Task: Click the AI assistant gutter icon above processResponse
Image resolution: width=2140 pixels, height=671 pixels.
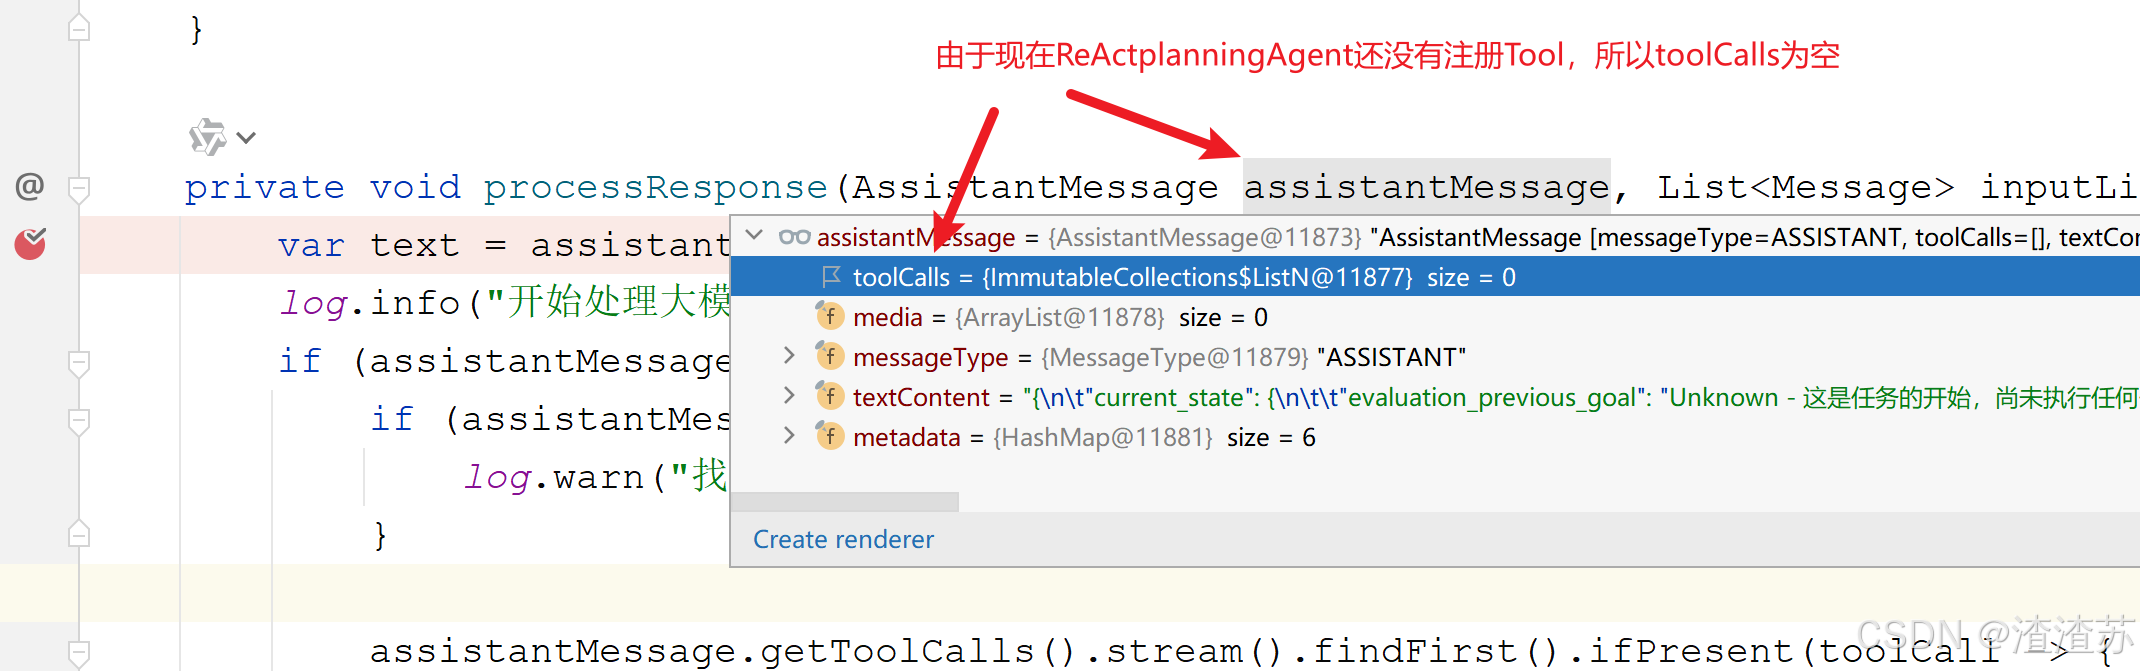Action: 208,137
